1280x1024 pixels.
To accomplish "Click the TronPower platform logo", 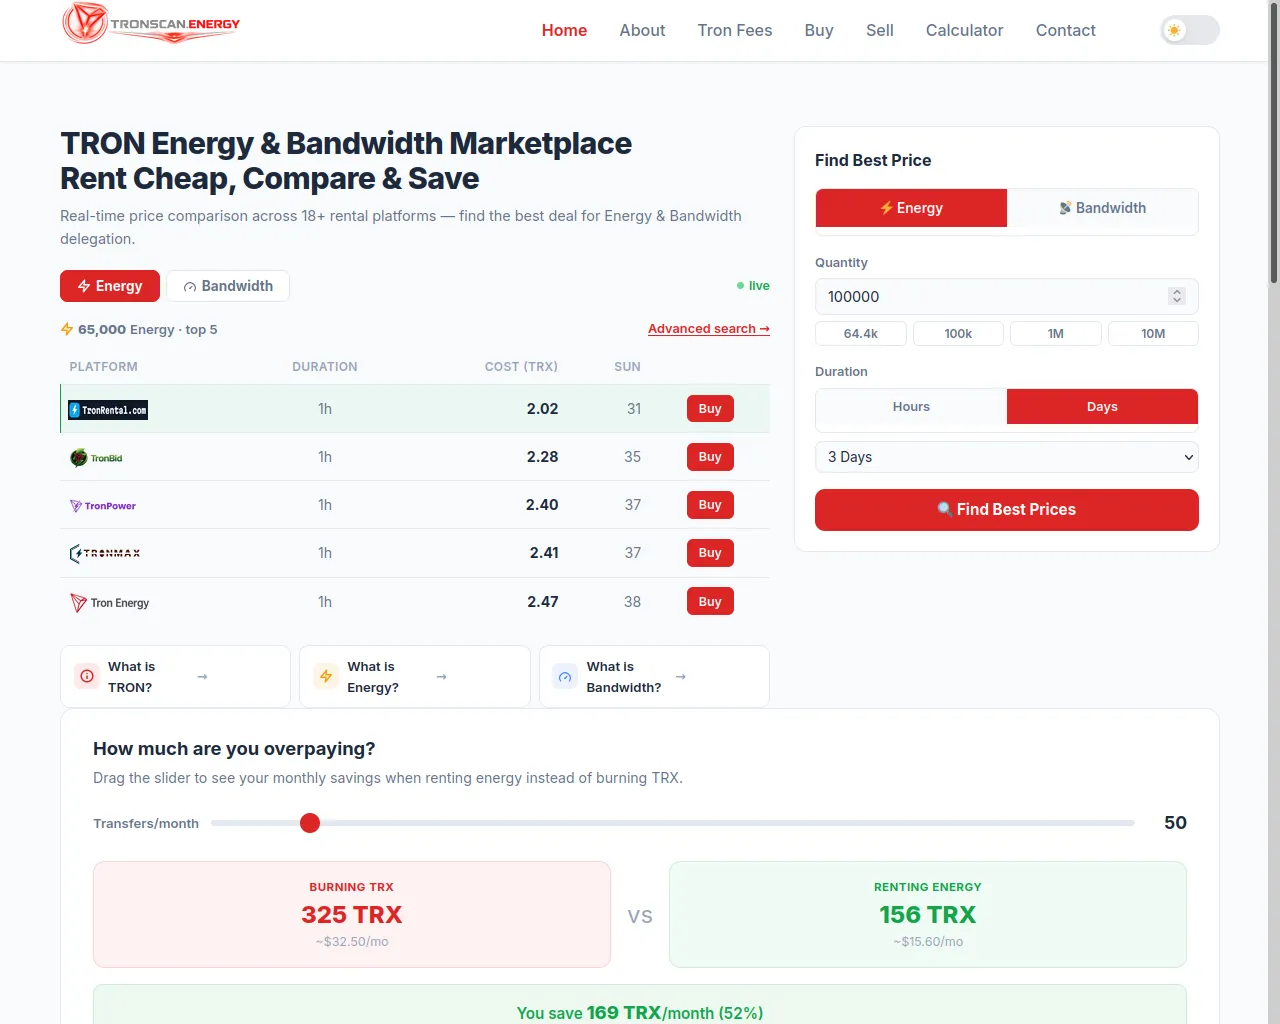I will (x=102, y=506).
